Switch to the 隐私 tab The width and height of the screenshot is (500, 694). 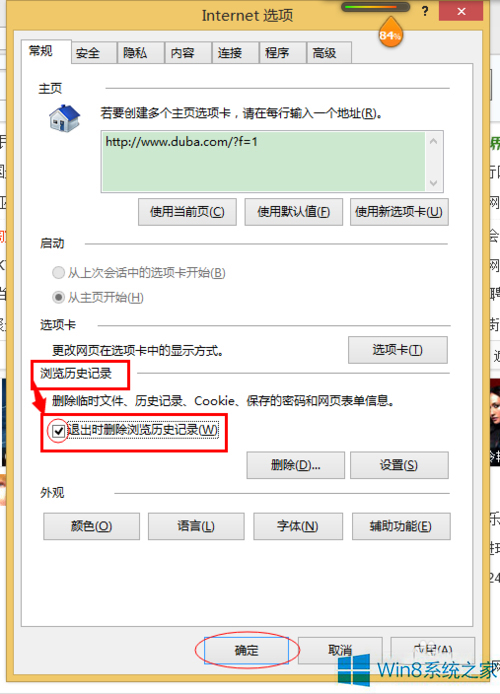click(x=135, y=53)
